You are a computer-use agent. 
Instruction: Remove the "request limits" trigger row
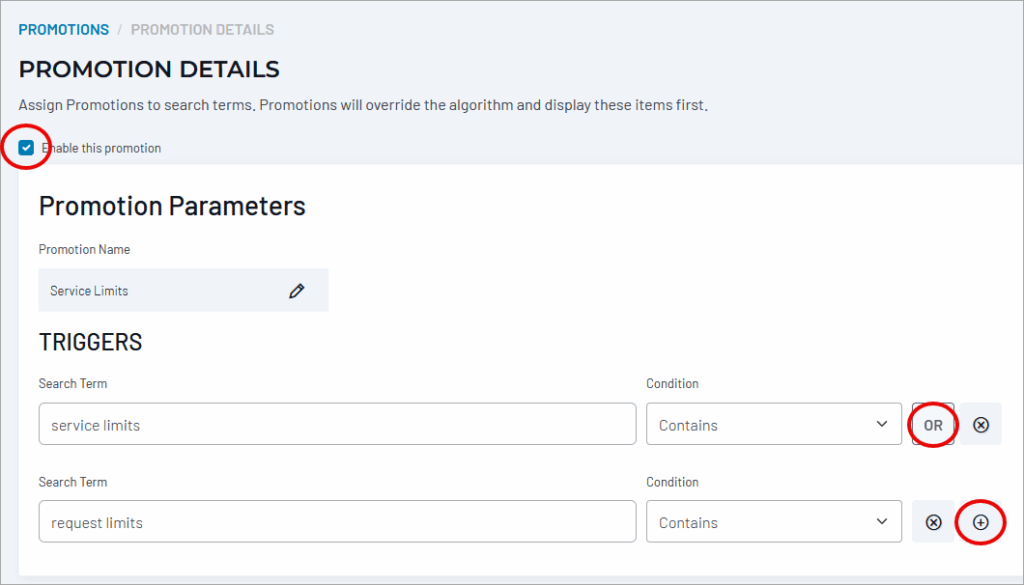pos(933,522)
